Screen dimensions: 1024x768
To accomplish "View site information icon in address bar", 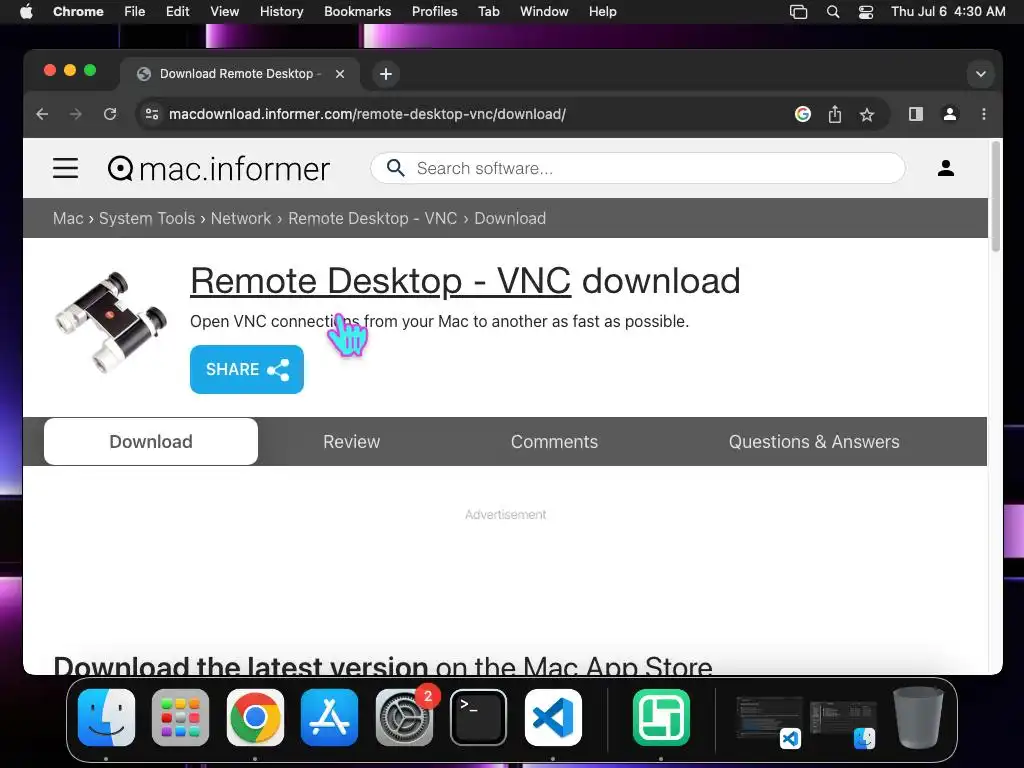I will pyautogui.click(x=152, y=114).
